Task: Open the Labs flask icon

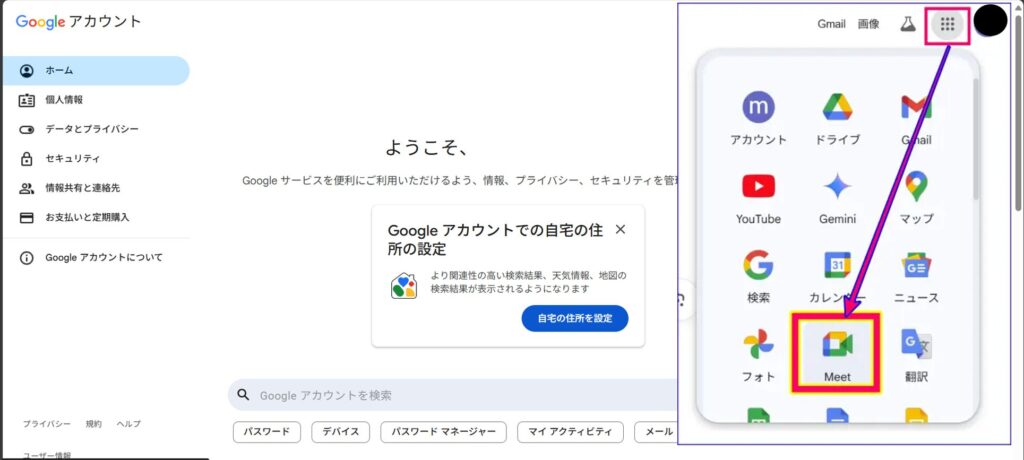Action: pos(907,24)
